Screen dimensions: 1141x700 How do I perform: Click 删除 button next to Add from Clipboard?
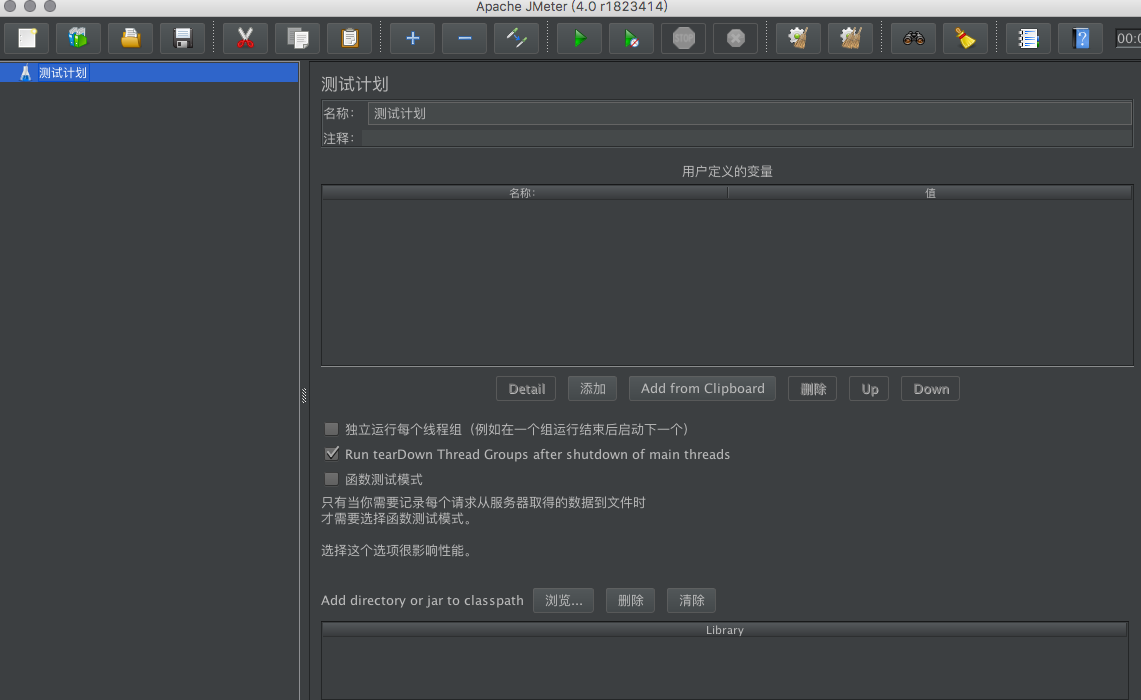(x=813, y=389)
